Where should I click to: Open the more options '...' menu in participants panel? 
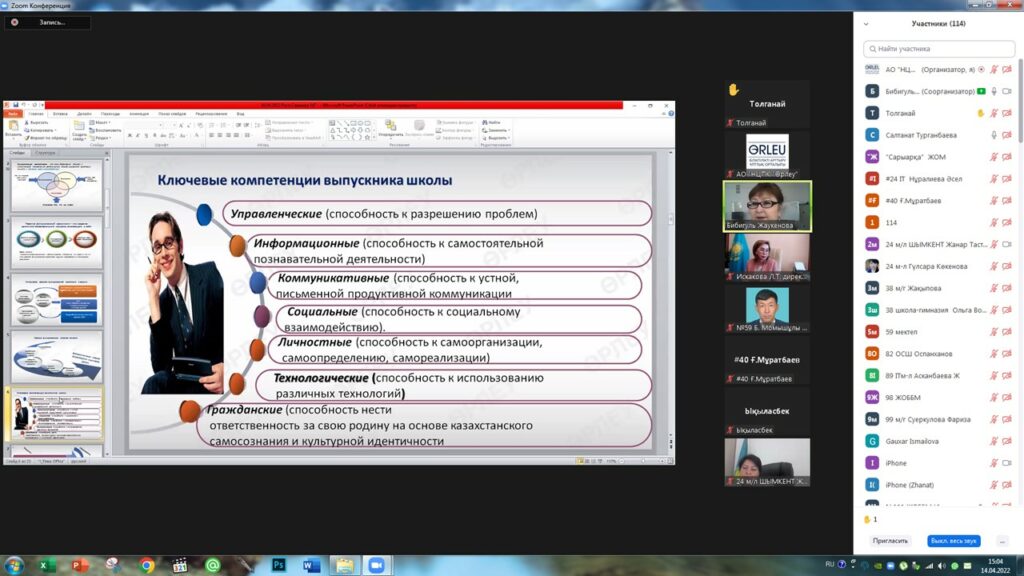coord(1003,541)
